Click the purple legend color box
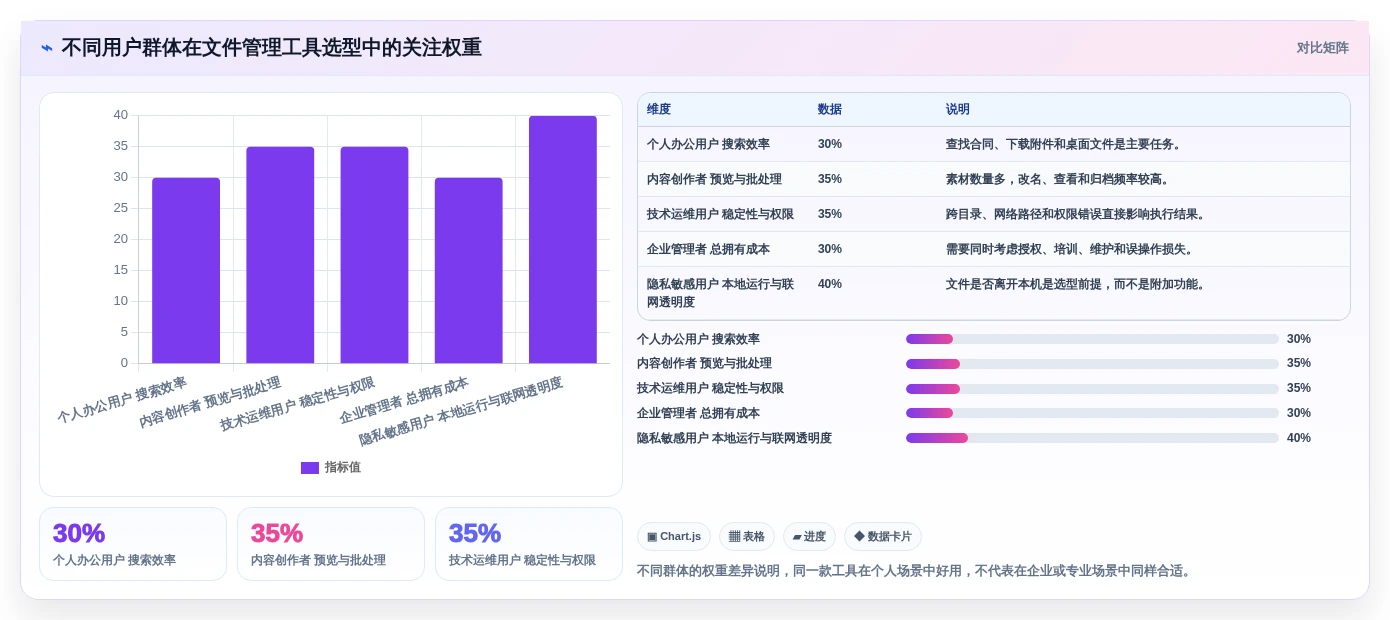This screenshot has width=1390, height=620. (x=309, y=467)
